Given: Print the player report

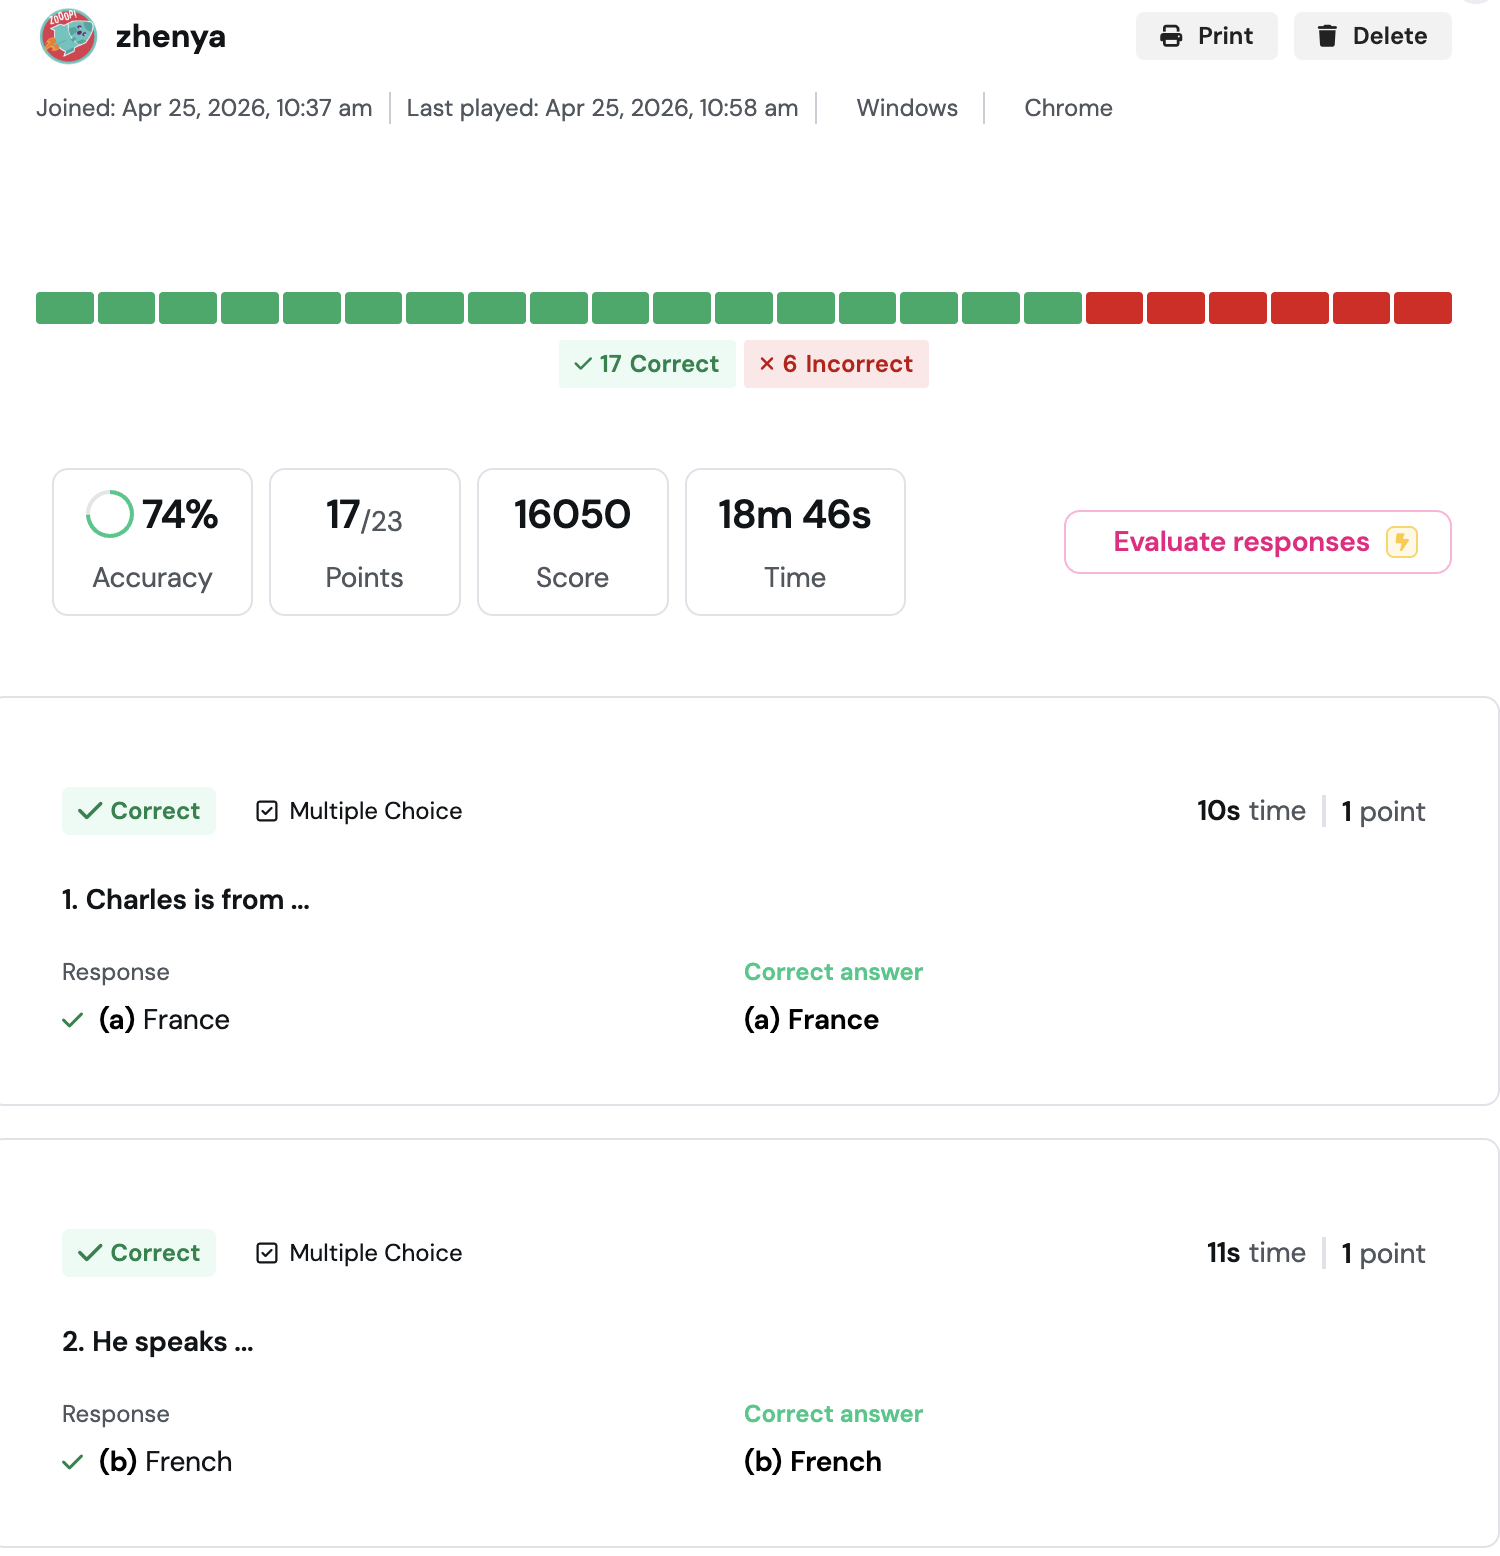Looking at the screenshot, I should [1206, 36].
